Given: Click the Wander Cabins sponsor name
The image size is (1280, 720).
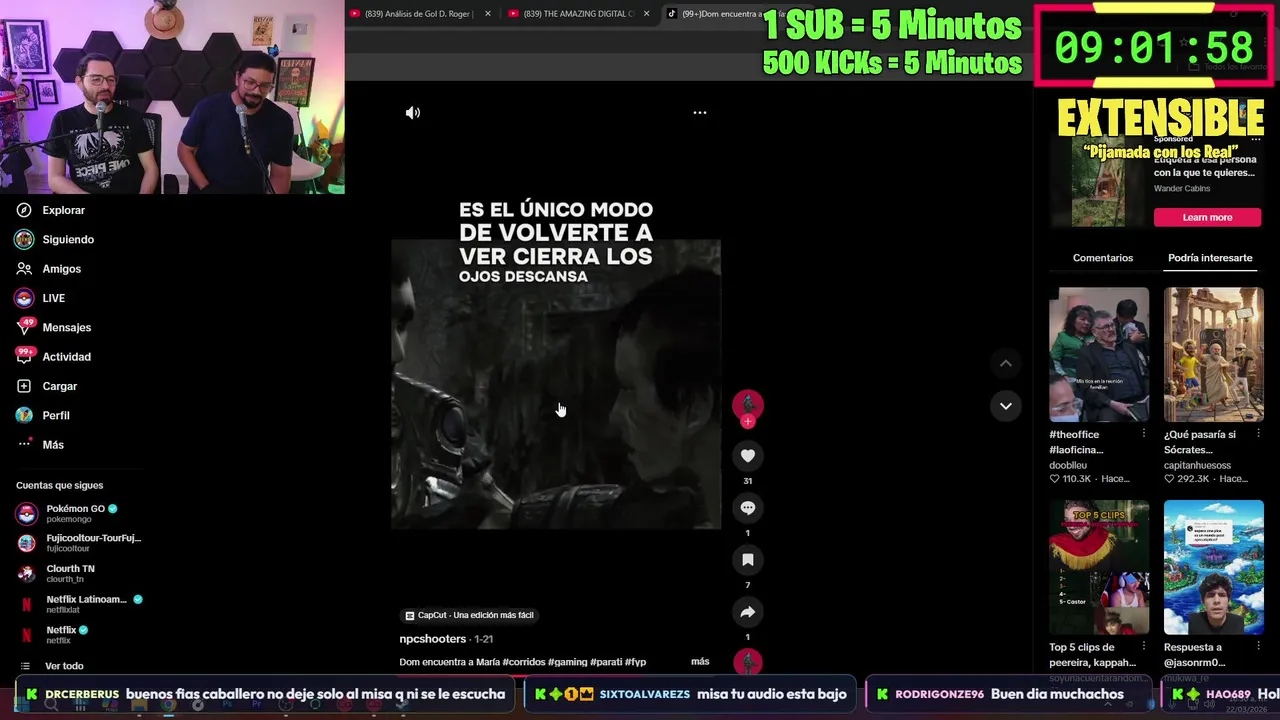Looking at the screenshot, I should coord(1182,188).
